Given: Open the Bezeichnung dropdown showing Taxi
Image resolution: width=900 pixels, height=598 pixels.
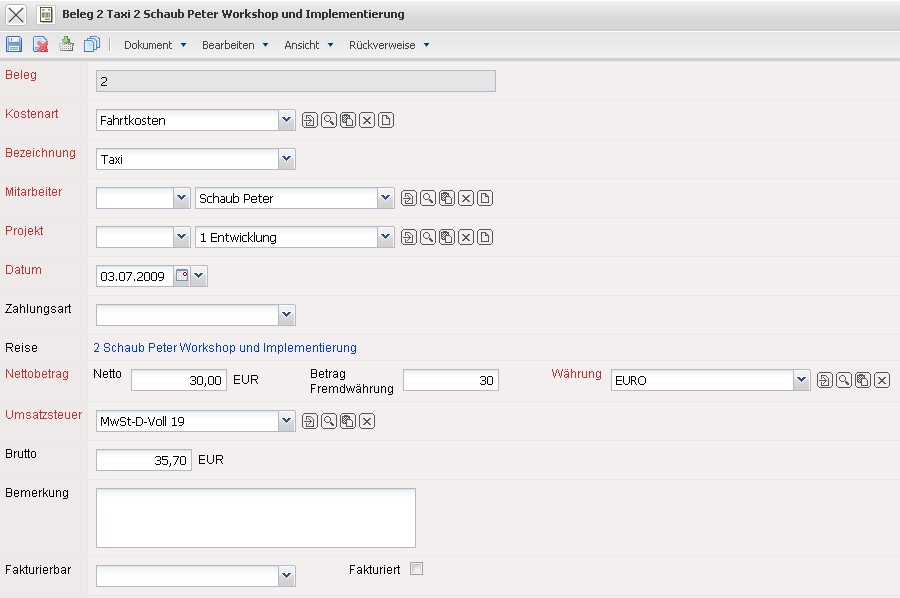Looking at the screenshot, I should coord(287,159).
